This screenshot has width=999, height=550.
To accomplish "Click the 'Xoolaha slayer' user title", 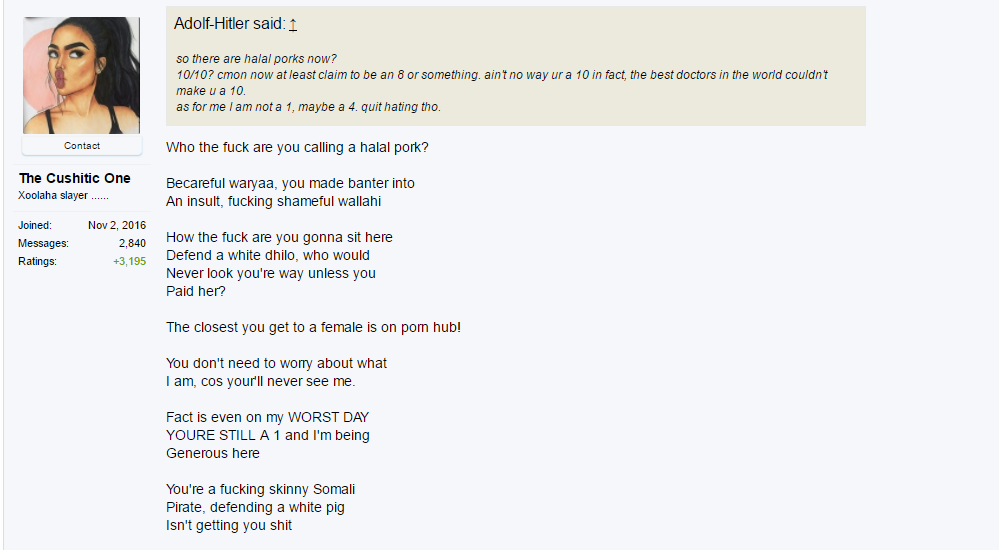I will (x=63, y=196).
